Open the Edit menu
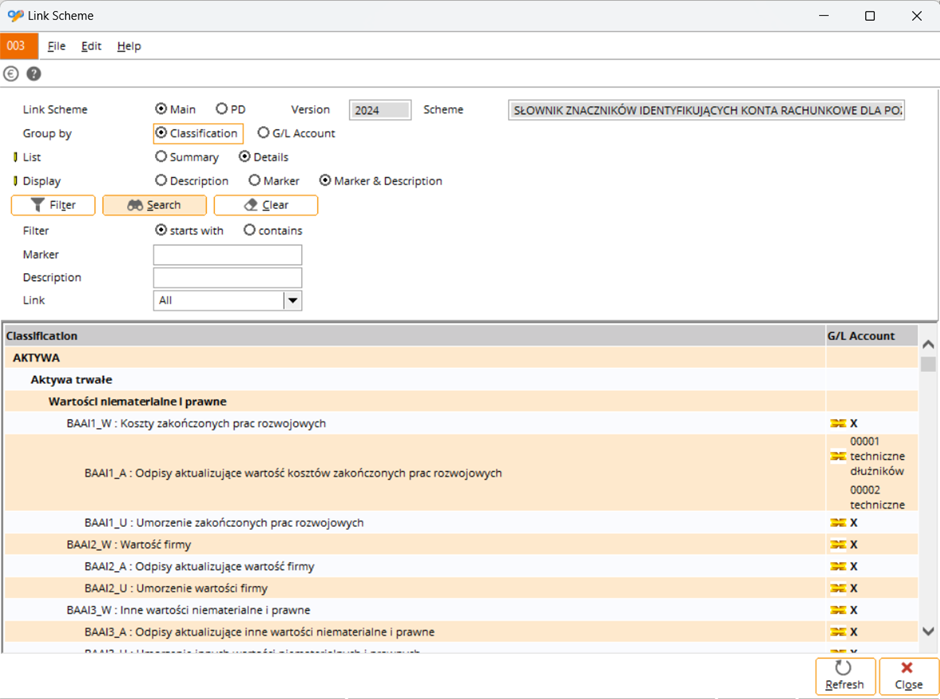Screen dimensions: 940x699 91,46
